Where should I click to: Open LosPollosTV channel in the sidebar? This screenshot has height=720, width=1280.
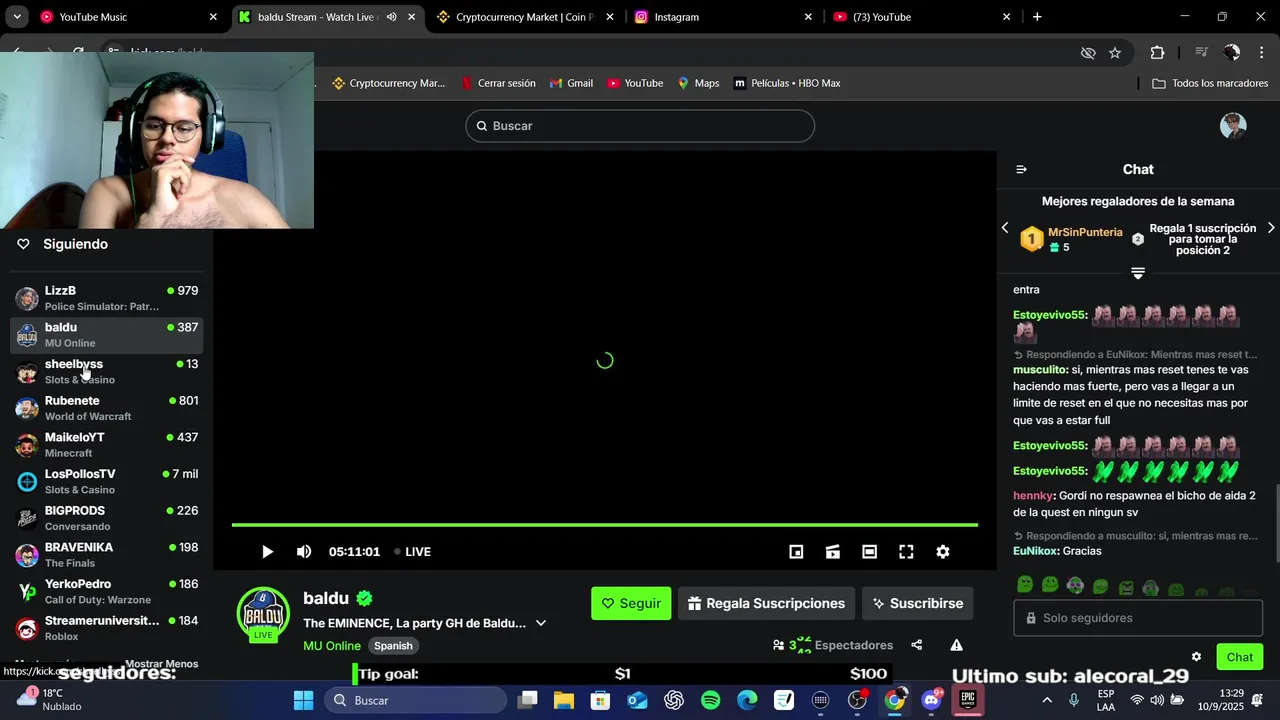click(107, 481)
